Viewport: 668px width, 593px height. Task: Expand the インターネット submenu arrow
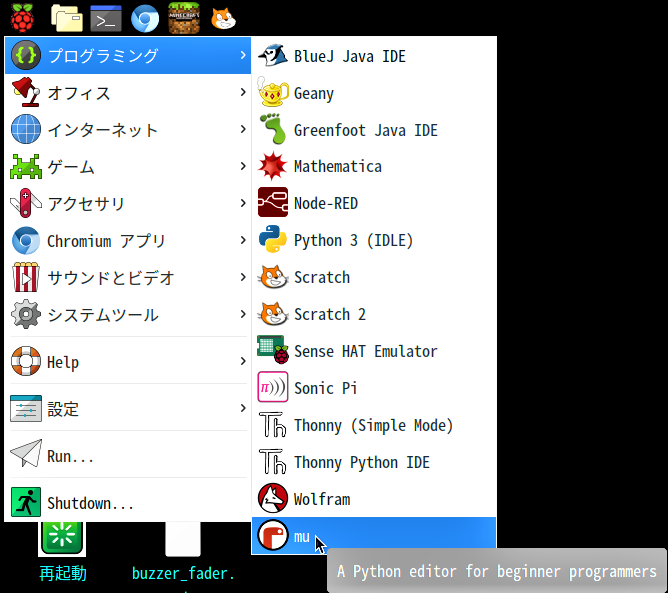(x=243, y=129)
